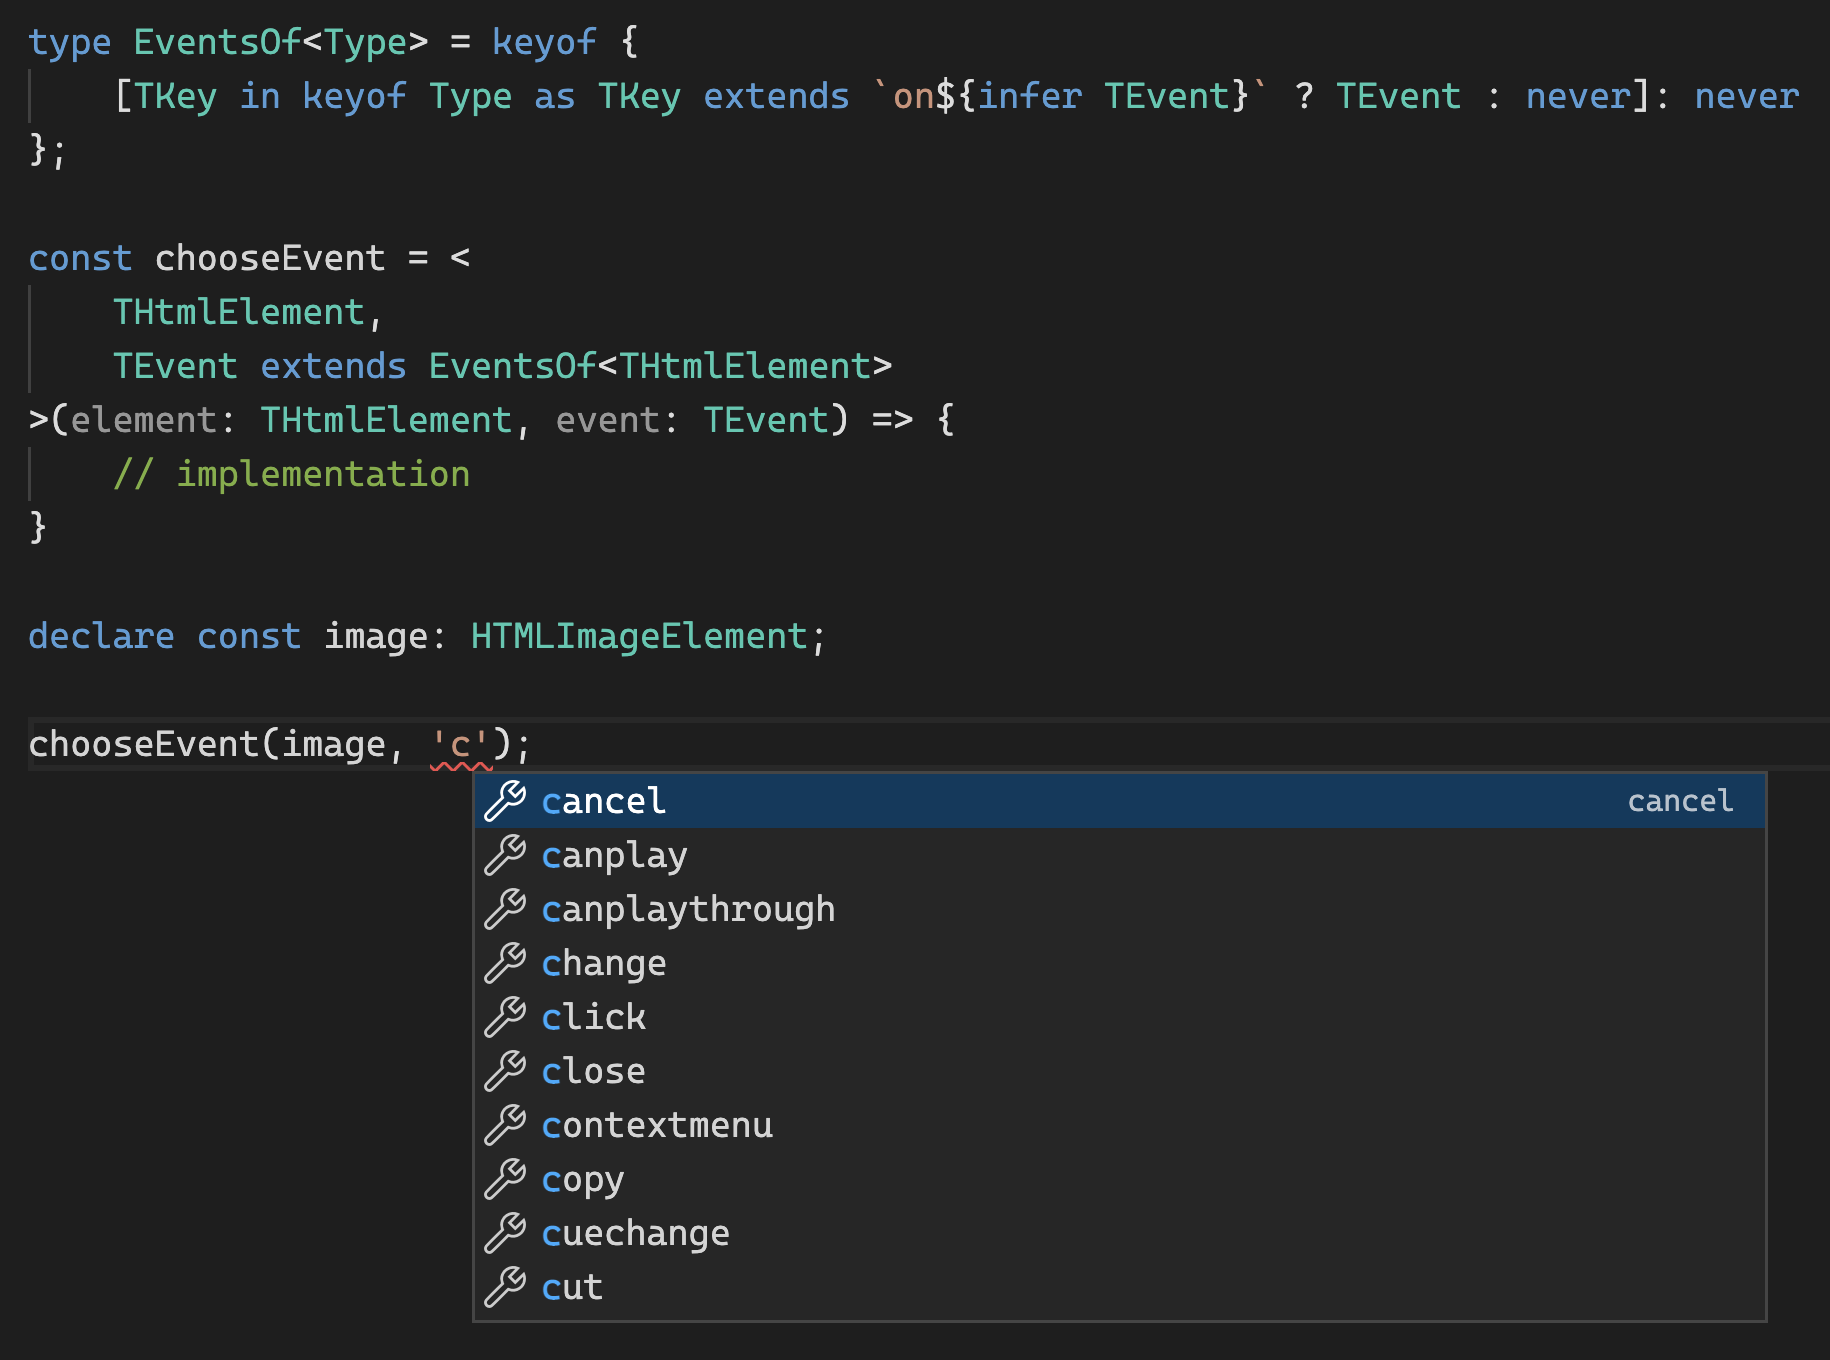Click the wrench icon beside 'cut'

coord(505,1287)
